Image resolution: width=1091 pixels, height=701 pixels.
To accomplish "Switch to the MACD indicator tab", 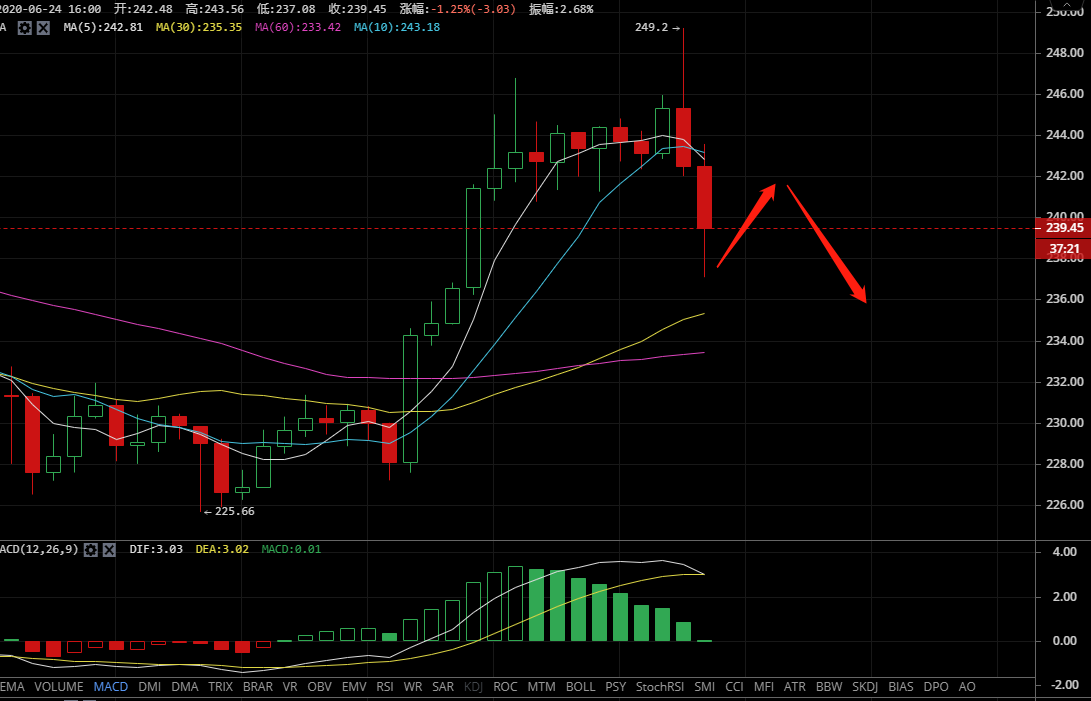I will tap(111, 687).
